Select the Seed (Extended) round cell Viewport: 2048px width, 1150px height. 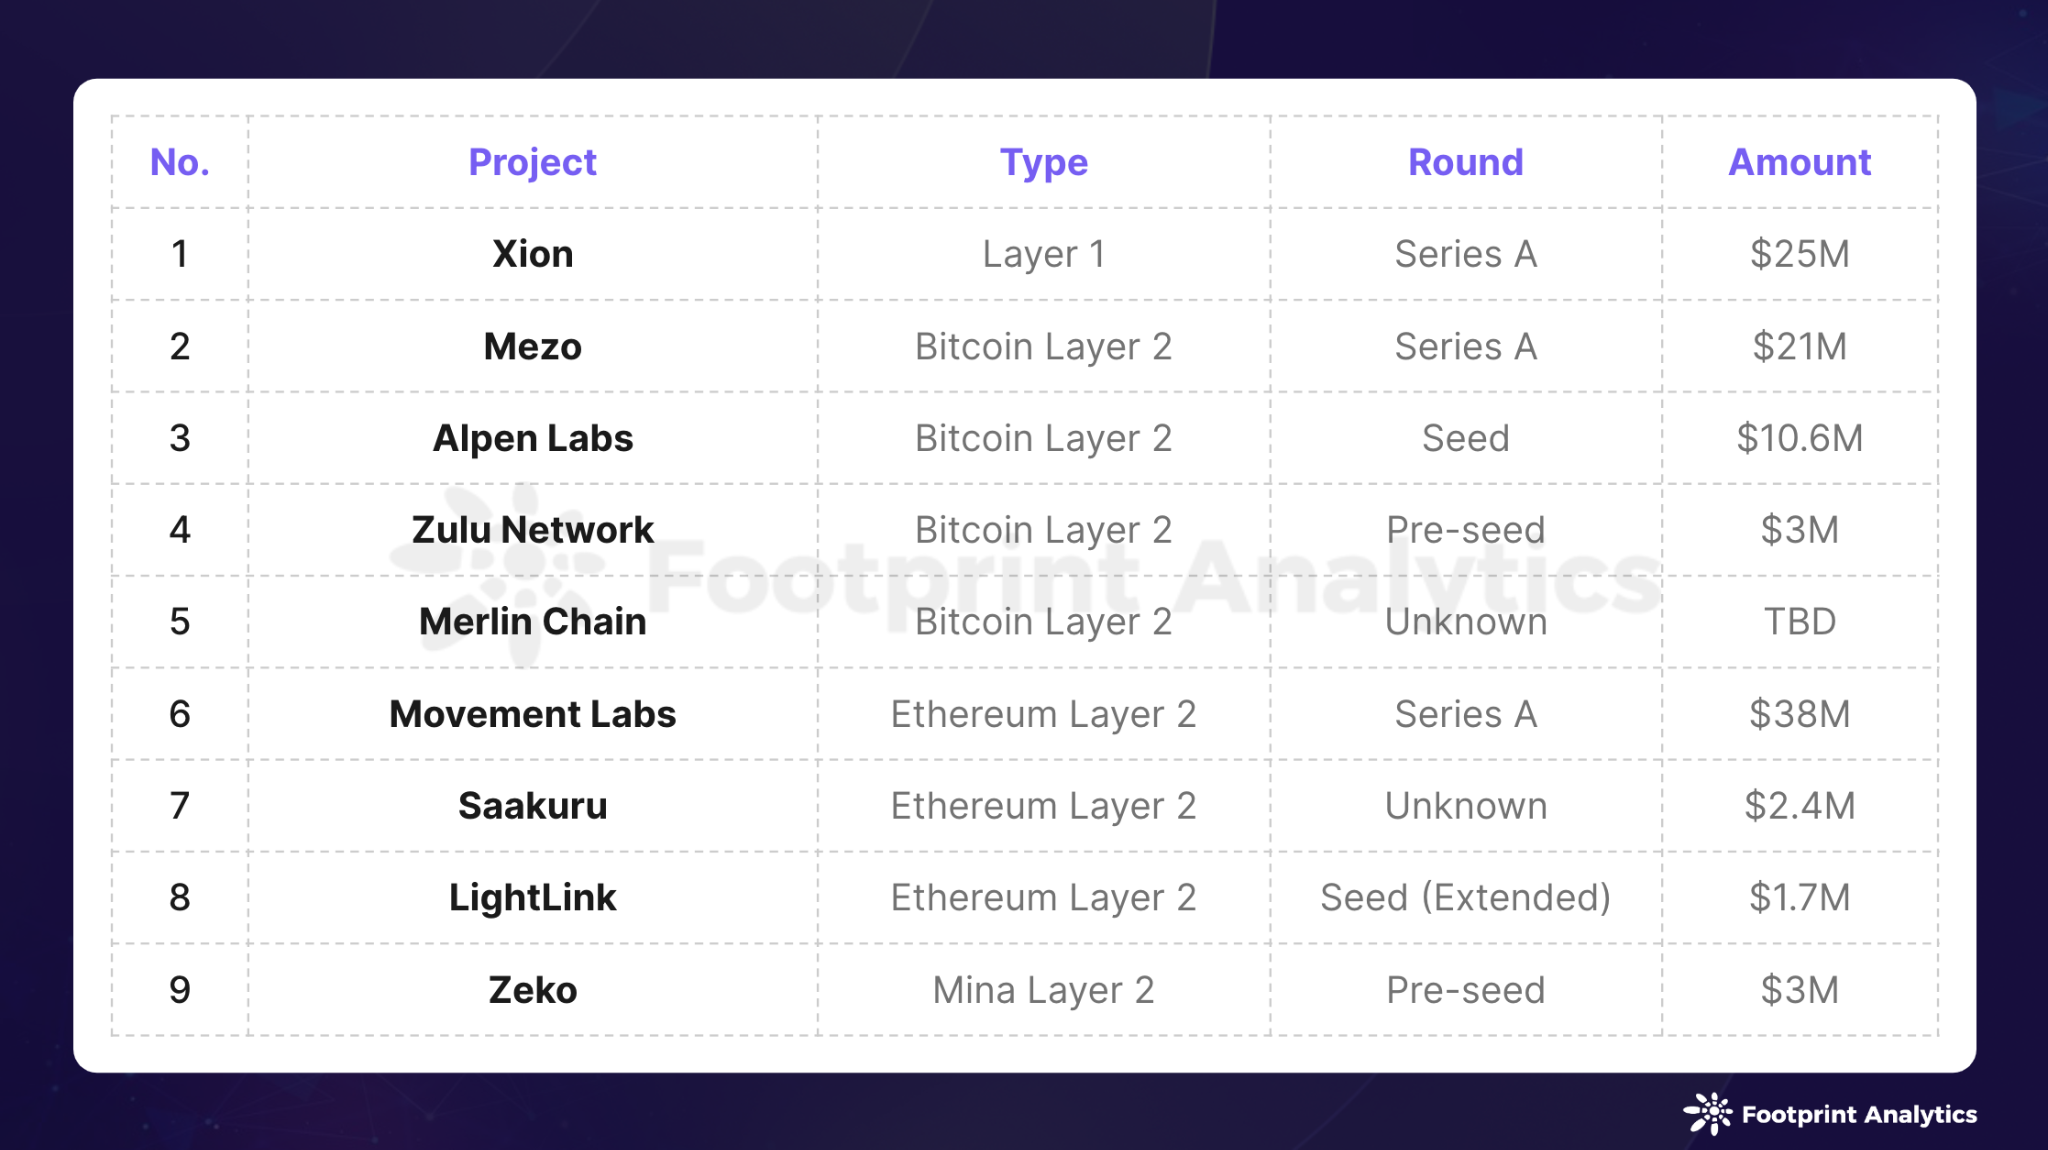pos(1465,898)
